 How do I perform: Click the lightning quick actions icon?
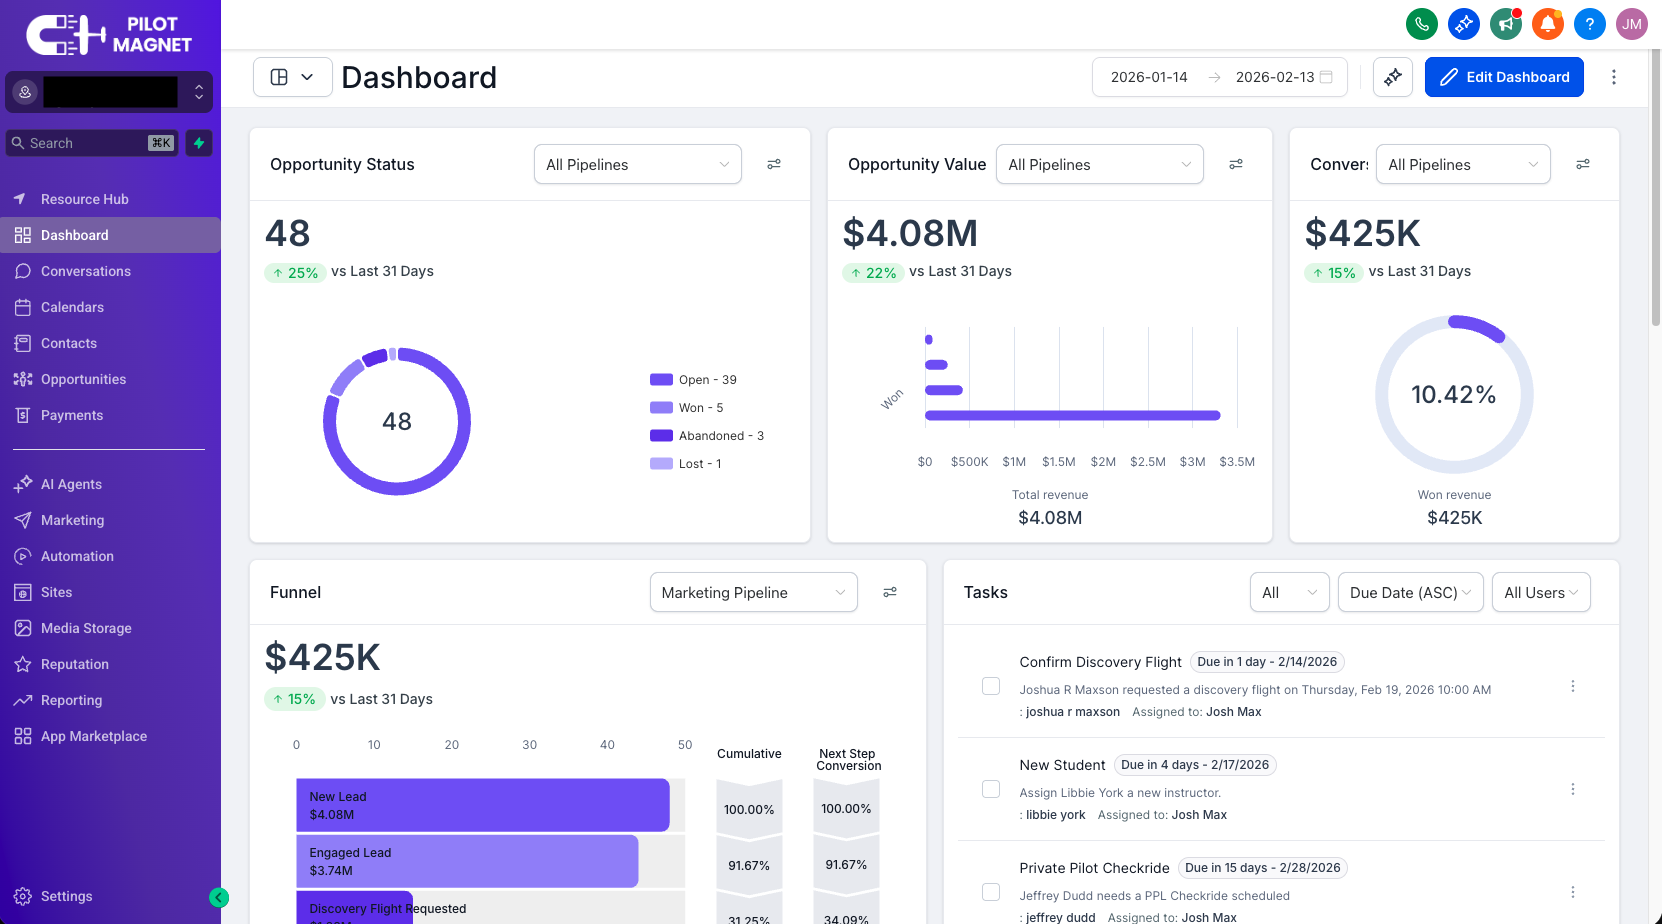pos(199,143)
